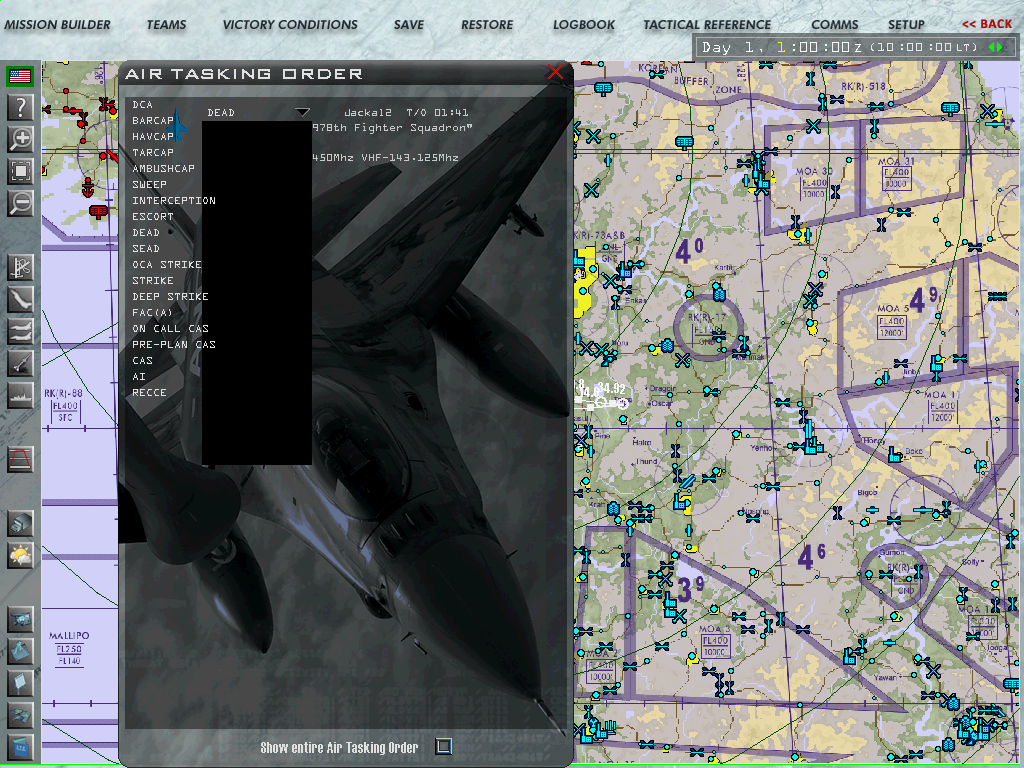The width and height of the screenshot is (1024, 768).
Task: Click the zoom in magnifier icon
Action: (x=21, y=139)
